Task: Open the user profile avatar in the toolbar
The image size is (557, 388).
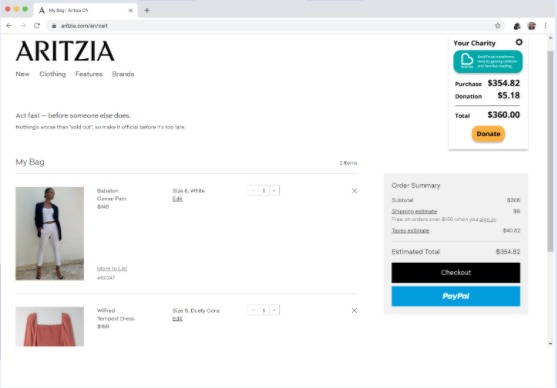Action: click(531, 26)
